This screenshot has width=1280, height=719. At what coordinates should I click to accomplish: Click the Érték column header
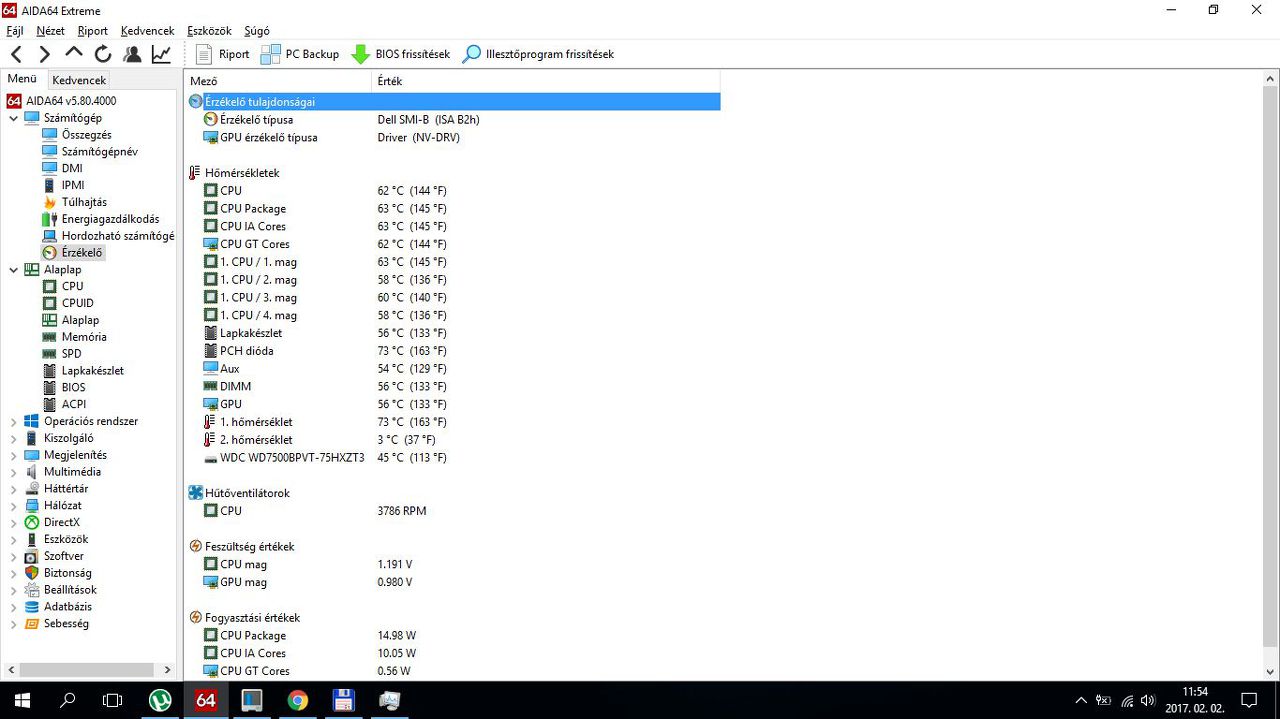(x=545, y=81)
